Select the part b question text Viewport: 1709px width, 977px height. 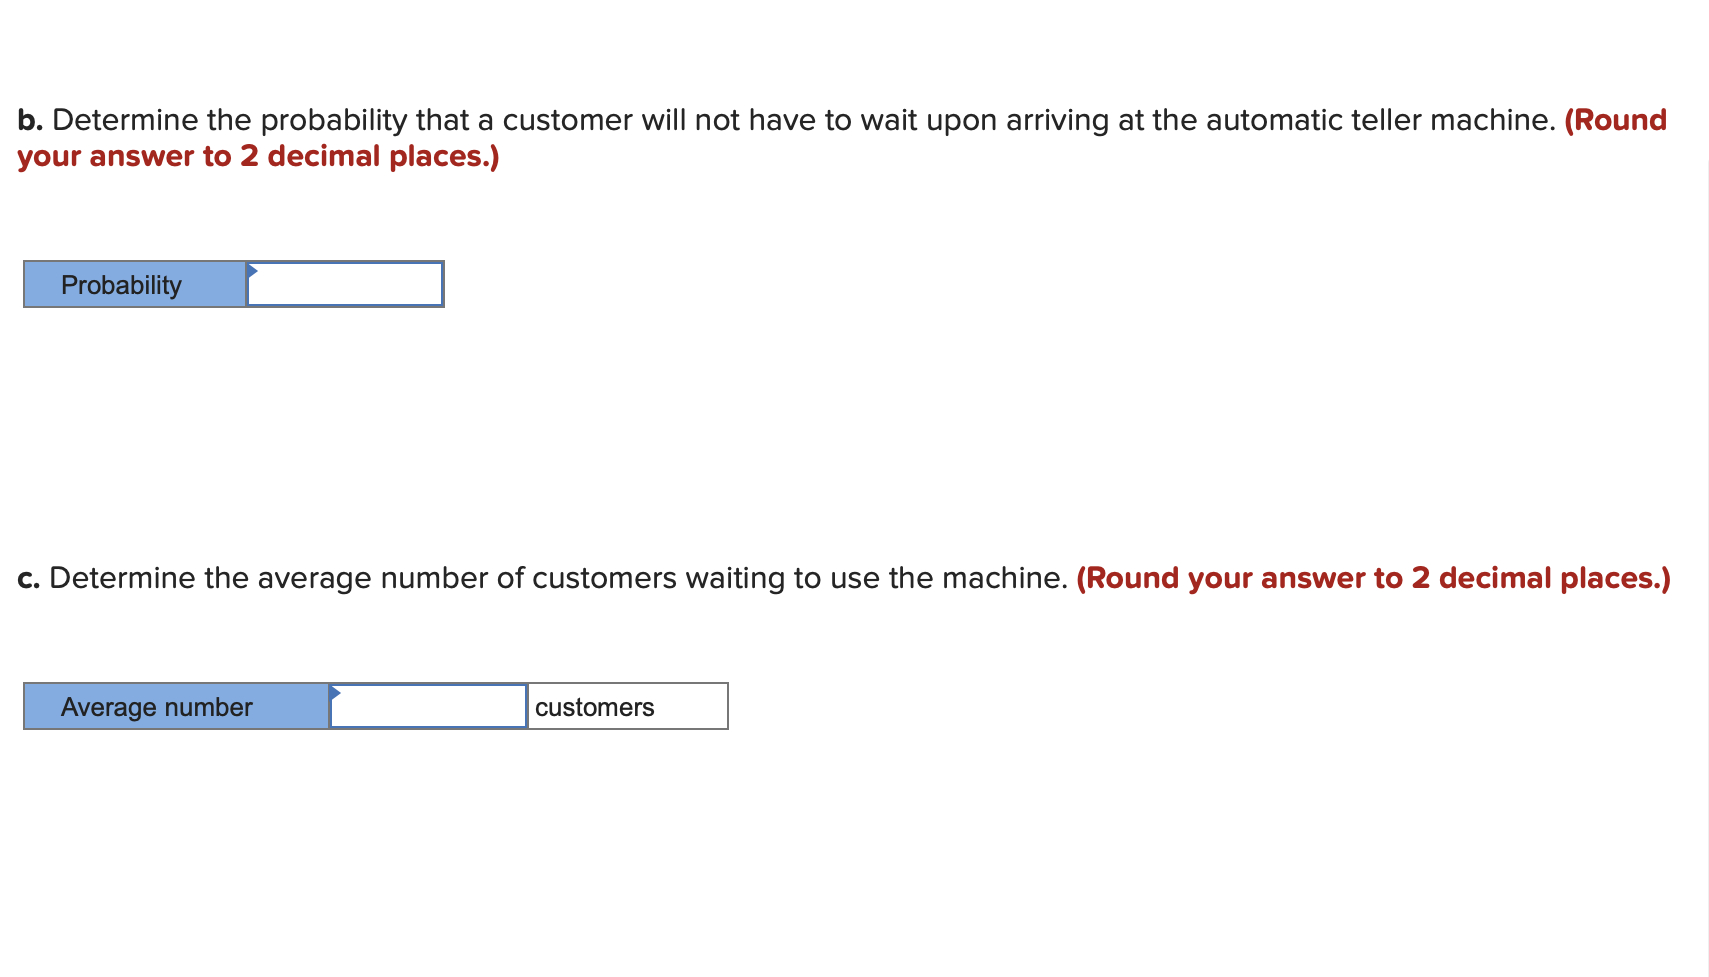700,119
